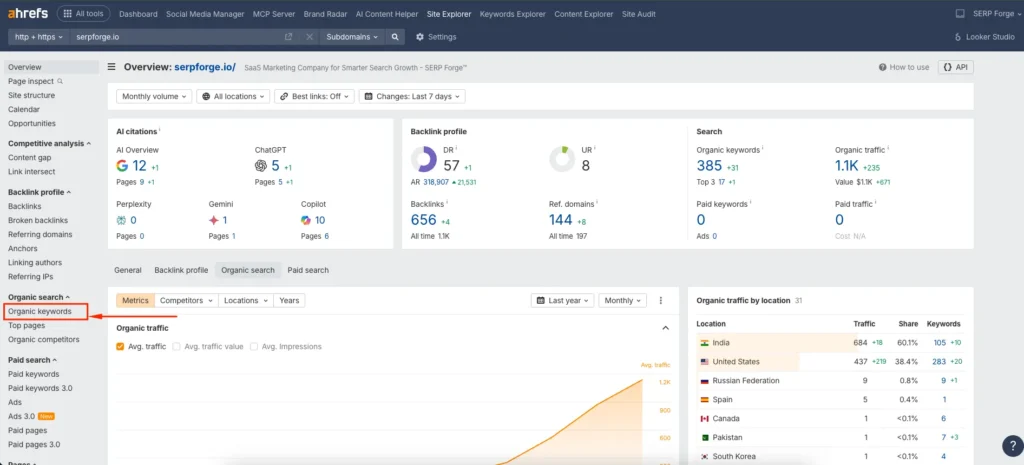The height and width of the screenshot is (465, 1024).
Task: Collapse the Organic traffic chart section
Action: (x=666, y=328)
